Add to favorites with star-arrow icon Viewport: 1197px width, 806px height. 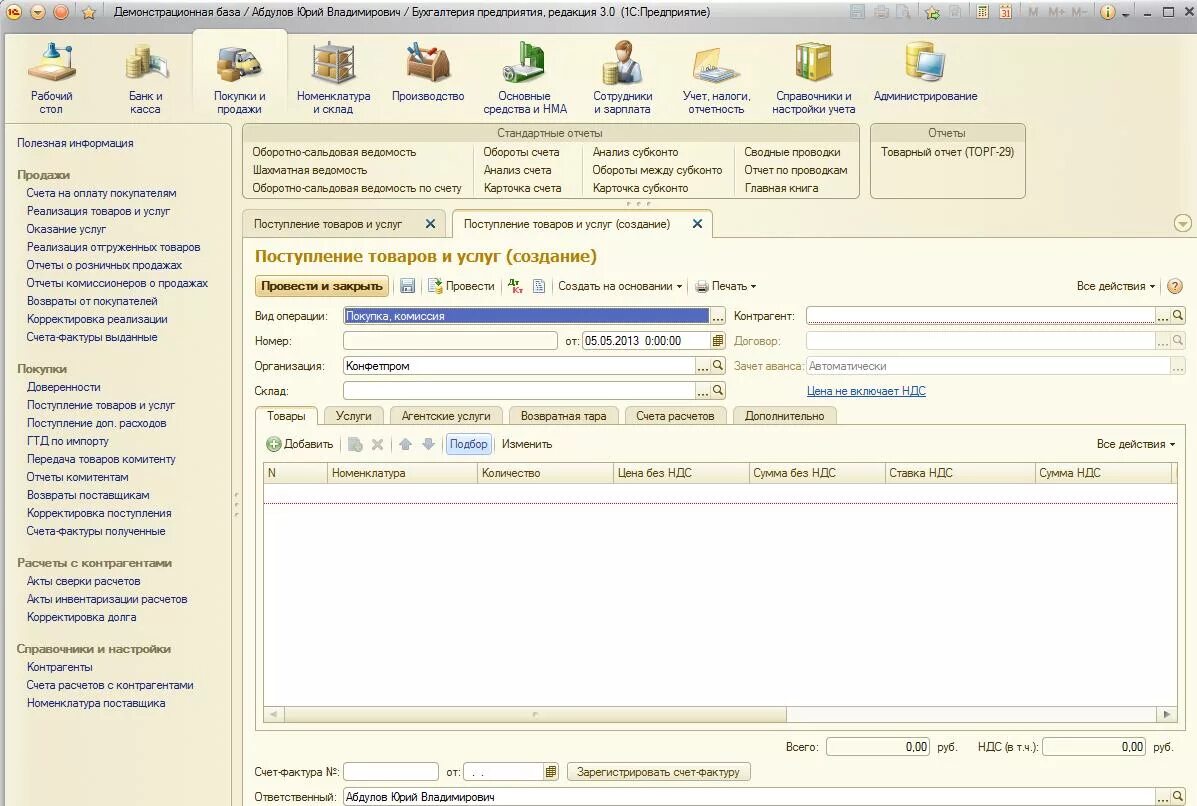point(932,12)
